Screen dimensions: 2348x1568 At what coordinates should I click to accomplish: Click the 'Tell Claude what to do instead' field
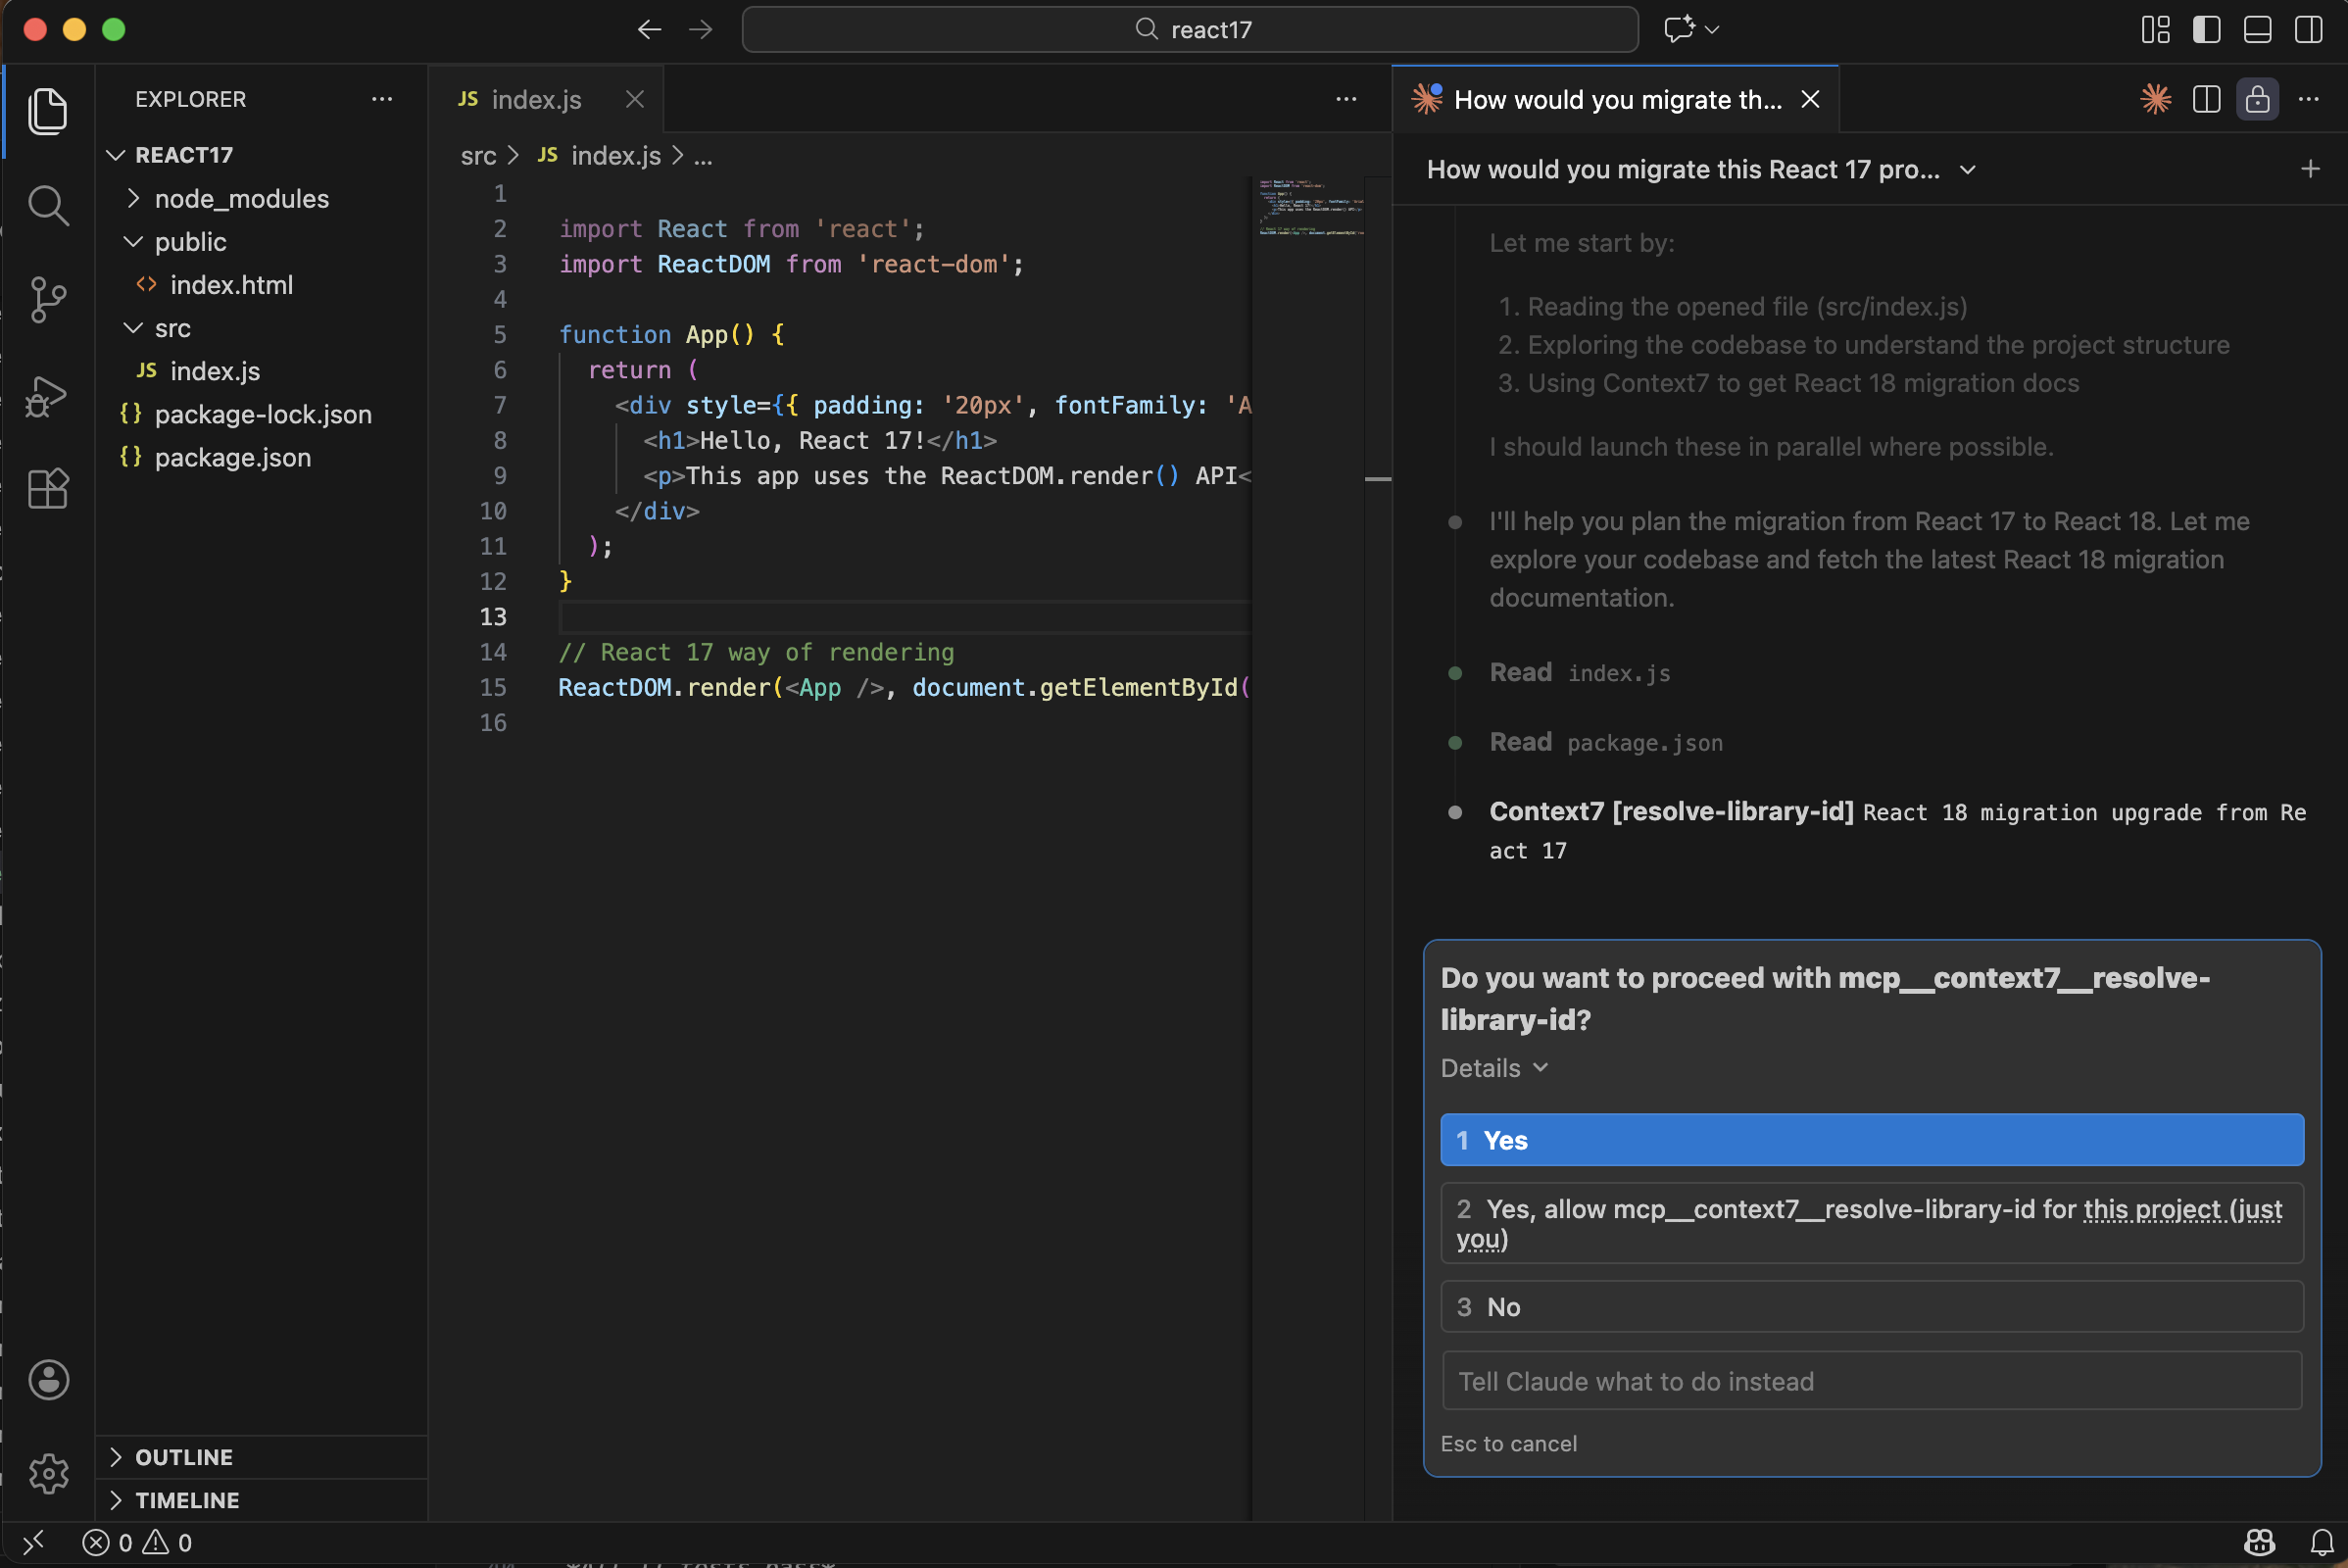click(x=1871, y=1381)
